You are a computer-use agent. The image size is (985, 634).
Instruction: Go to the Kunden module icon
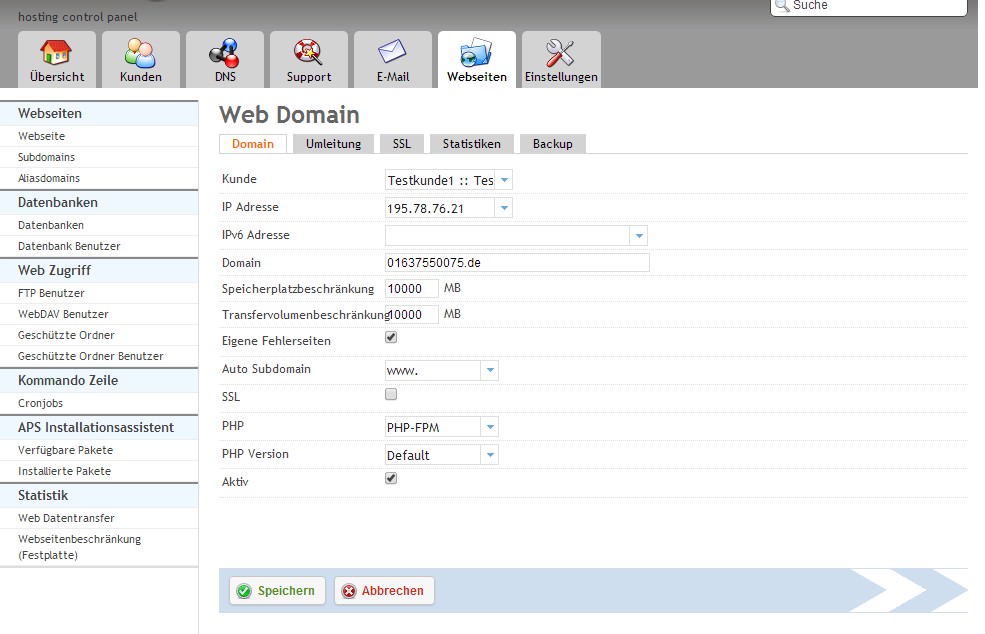pos(140,53)
